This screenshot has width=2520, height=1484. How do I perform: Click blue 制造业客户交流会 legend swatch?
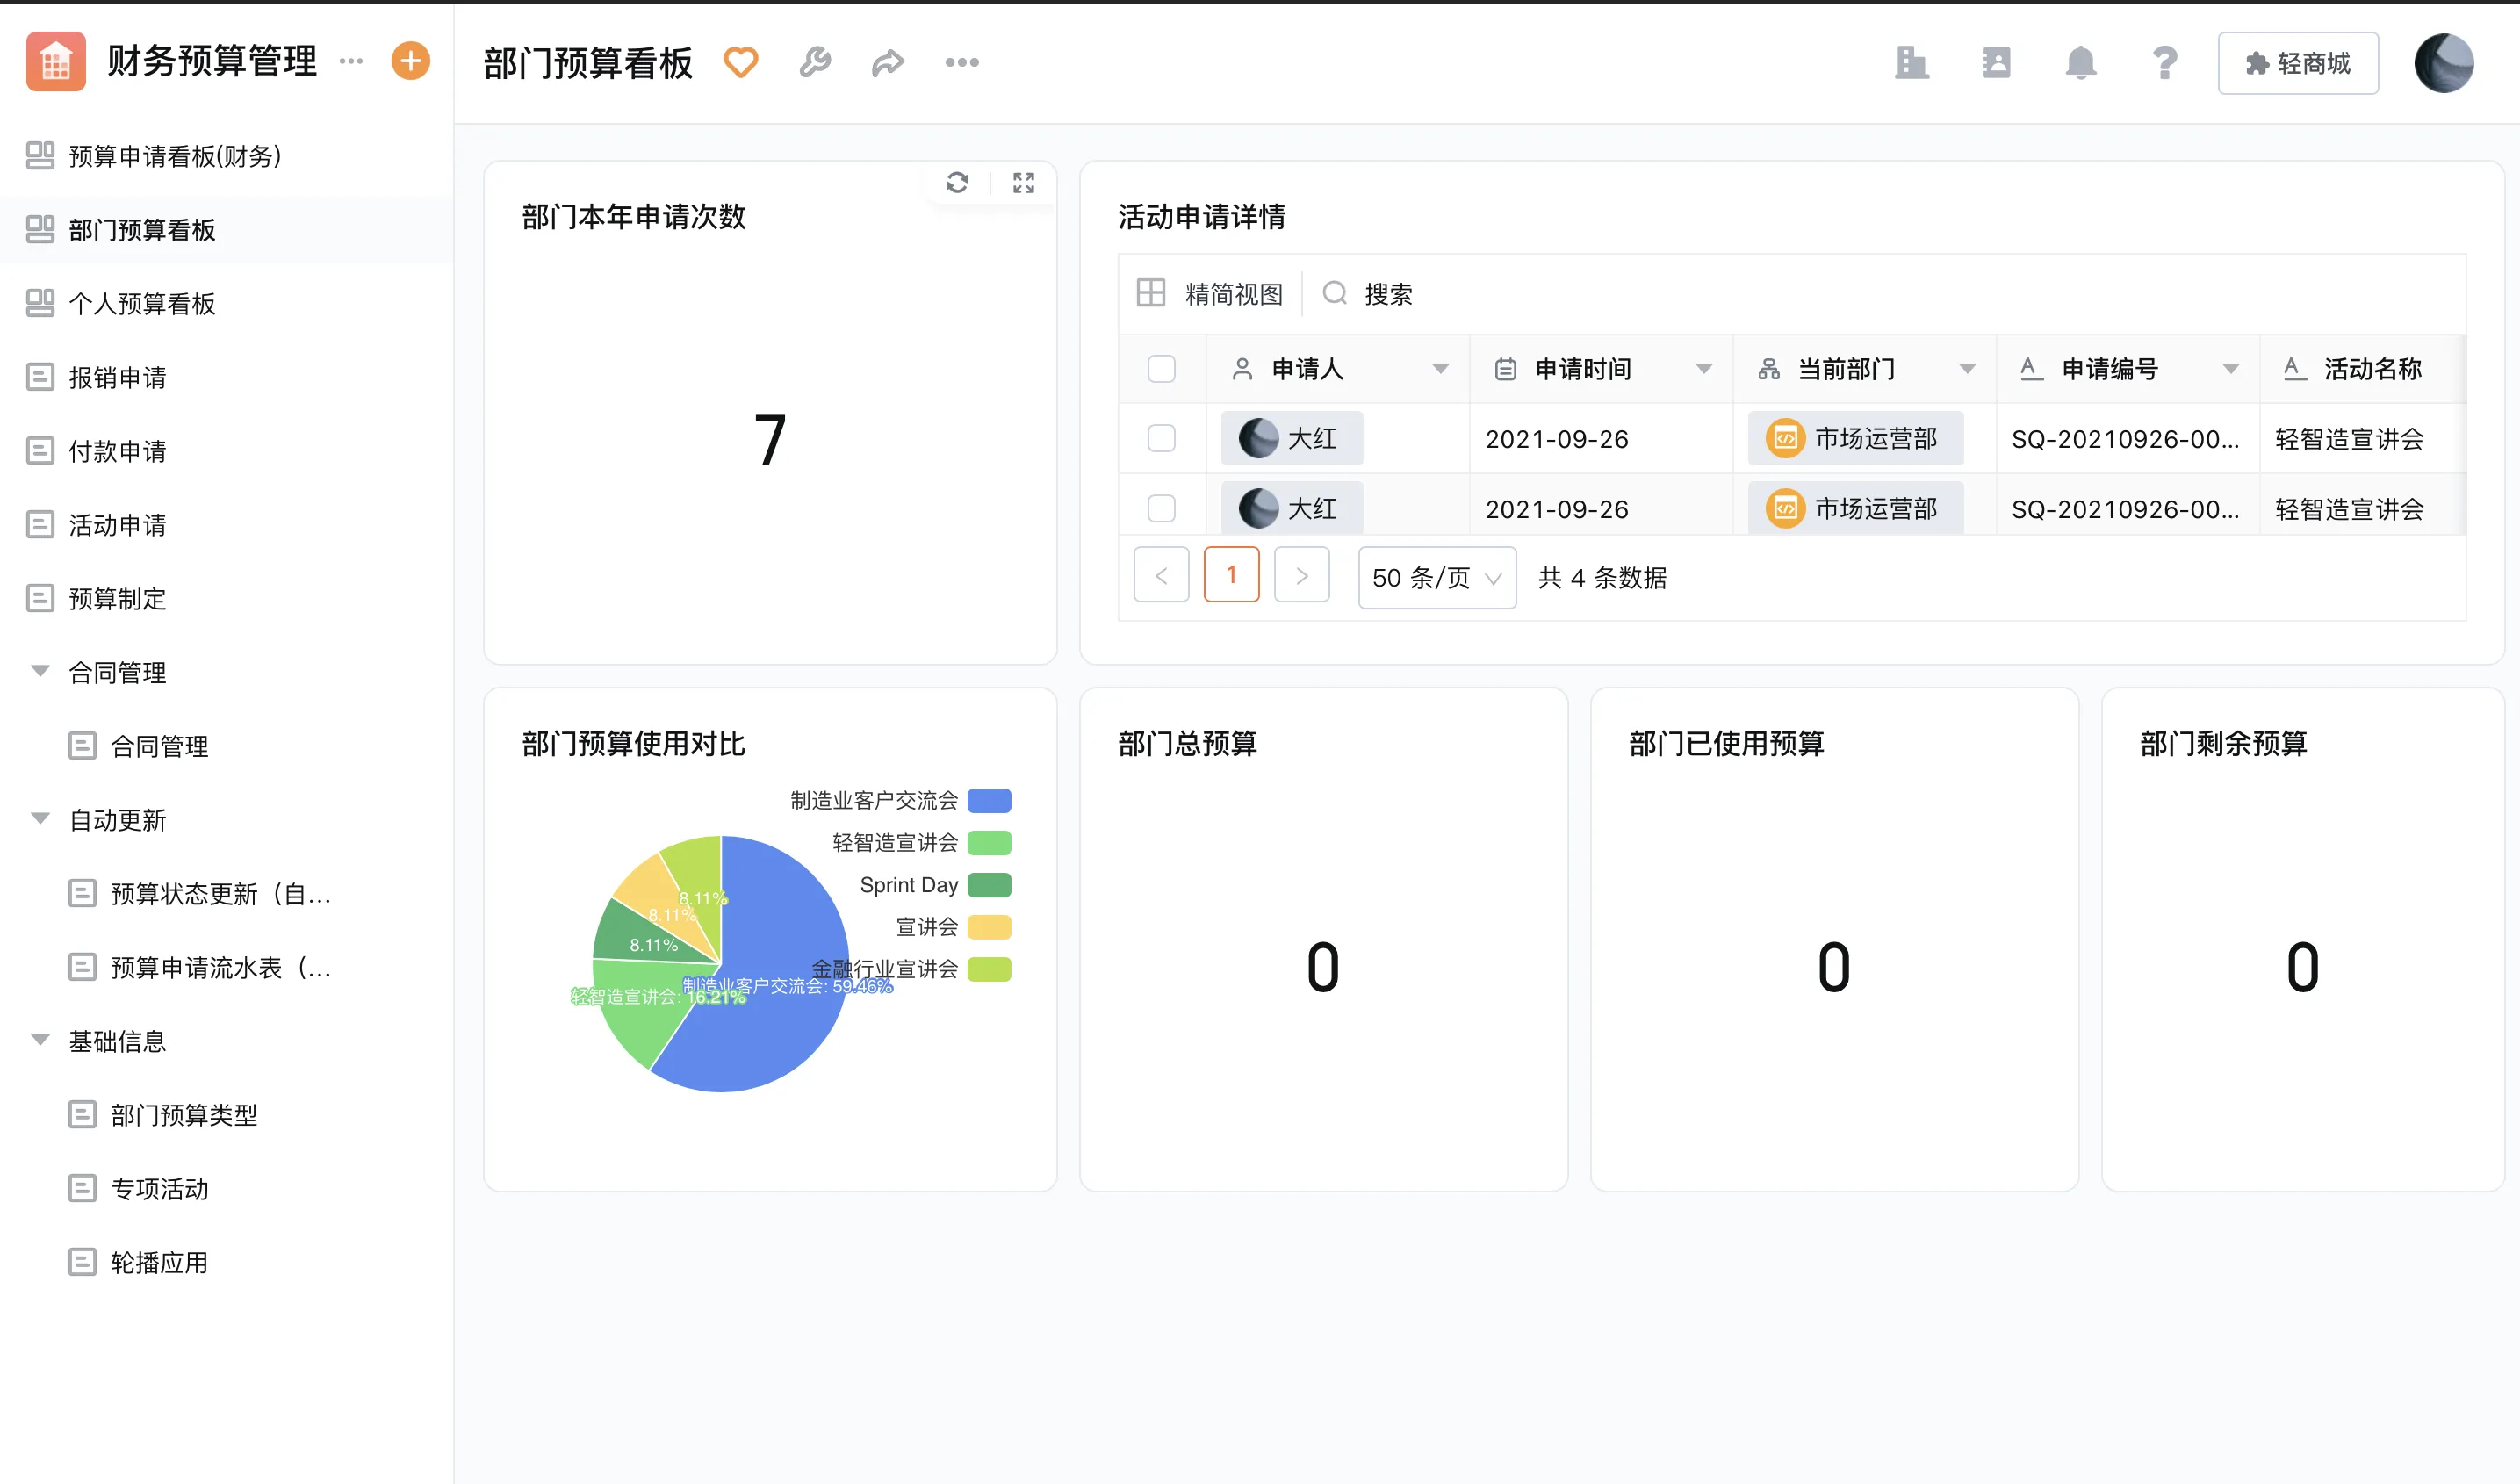[989, 800]
